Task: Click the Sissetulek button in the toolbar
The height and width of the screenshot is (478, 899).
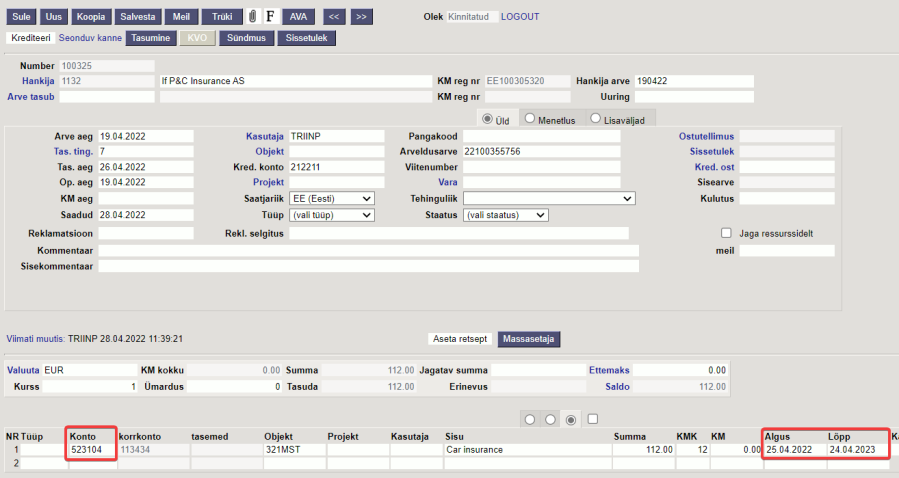Action: [x=307, y=38]
